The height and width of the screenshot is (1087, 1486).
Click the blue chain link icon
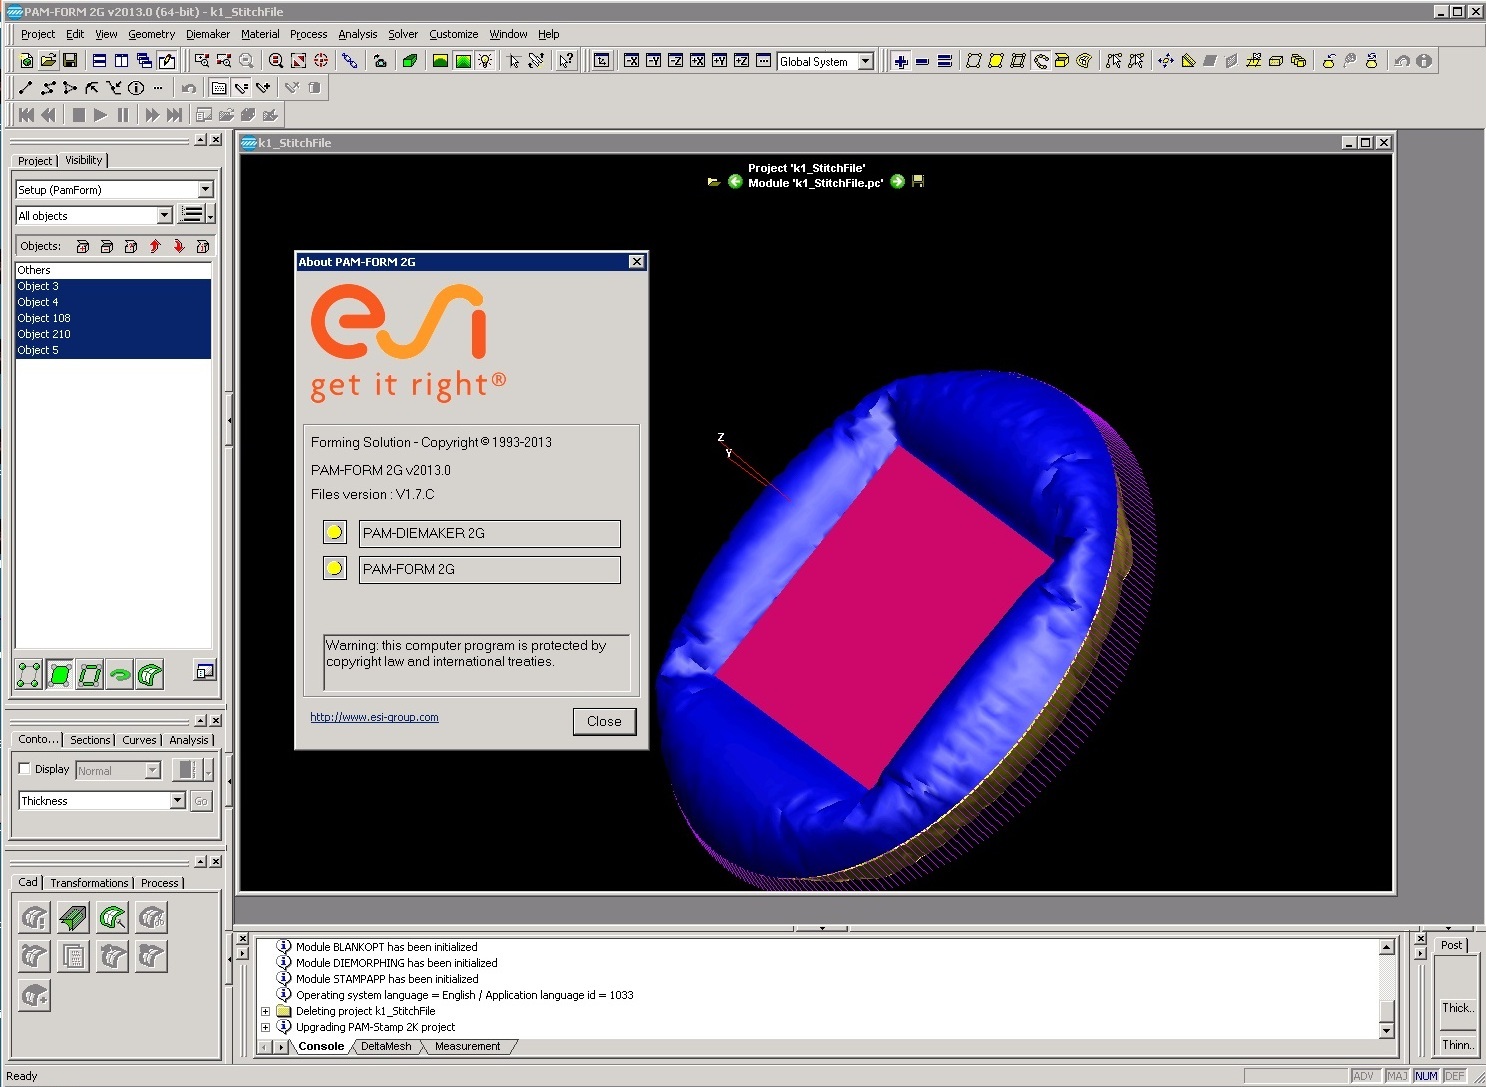pyautogui.click(x=349, y=61)
